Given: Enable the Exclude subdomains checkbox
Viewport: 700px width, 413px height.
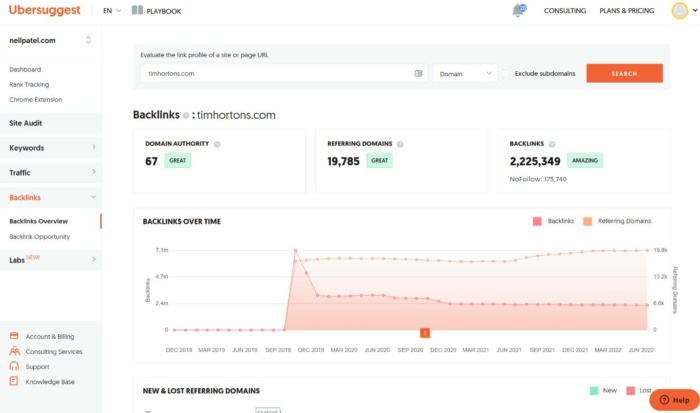Looking at the screenshot, I should [x=506, y=73].
